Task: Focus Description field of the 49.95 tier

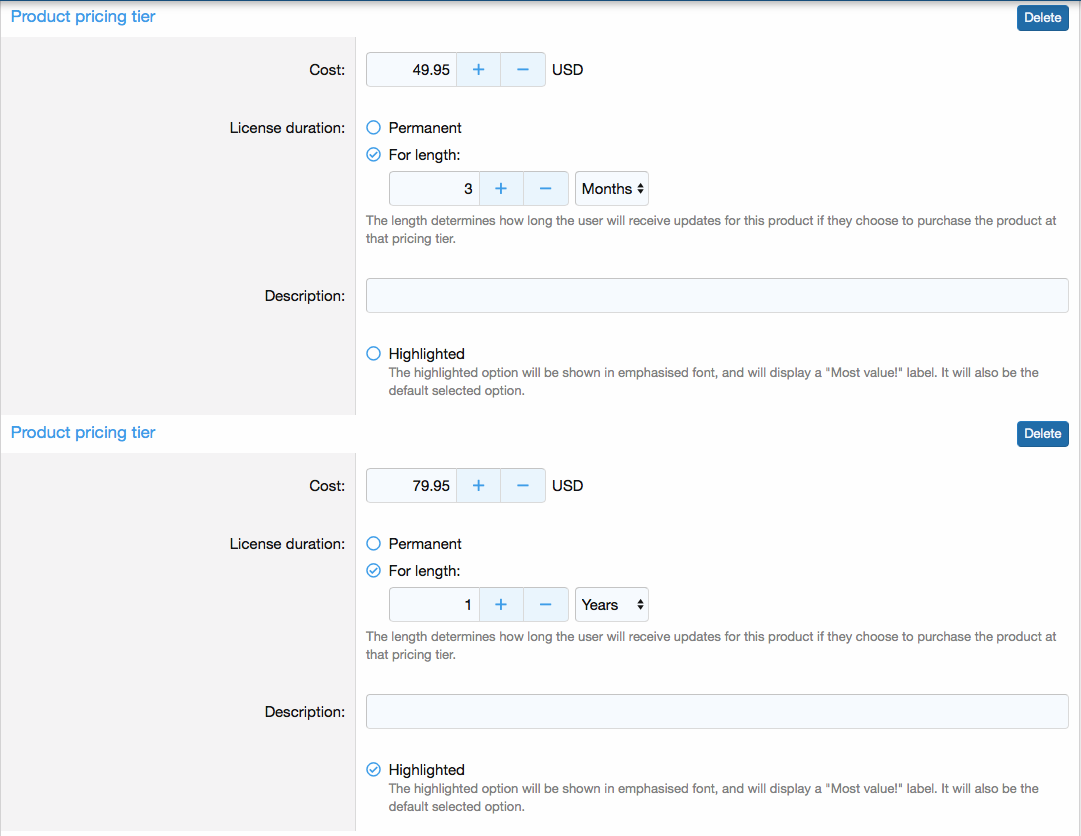Action: click(717, 296)
